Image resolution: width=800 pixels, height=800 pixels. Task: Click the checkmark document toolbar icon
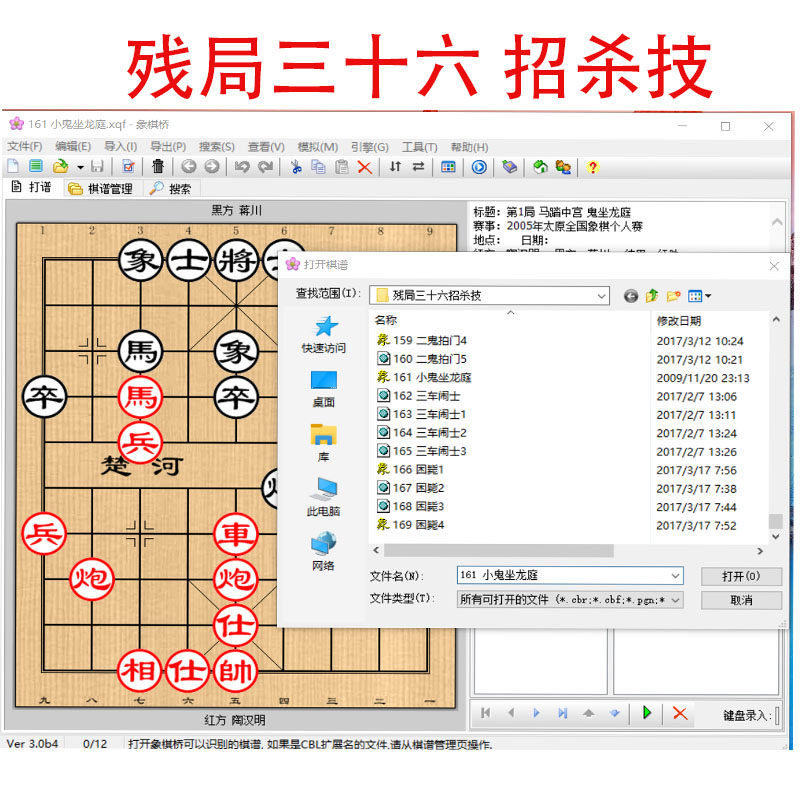(129, 166)
